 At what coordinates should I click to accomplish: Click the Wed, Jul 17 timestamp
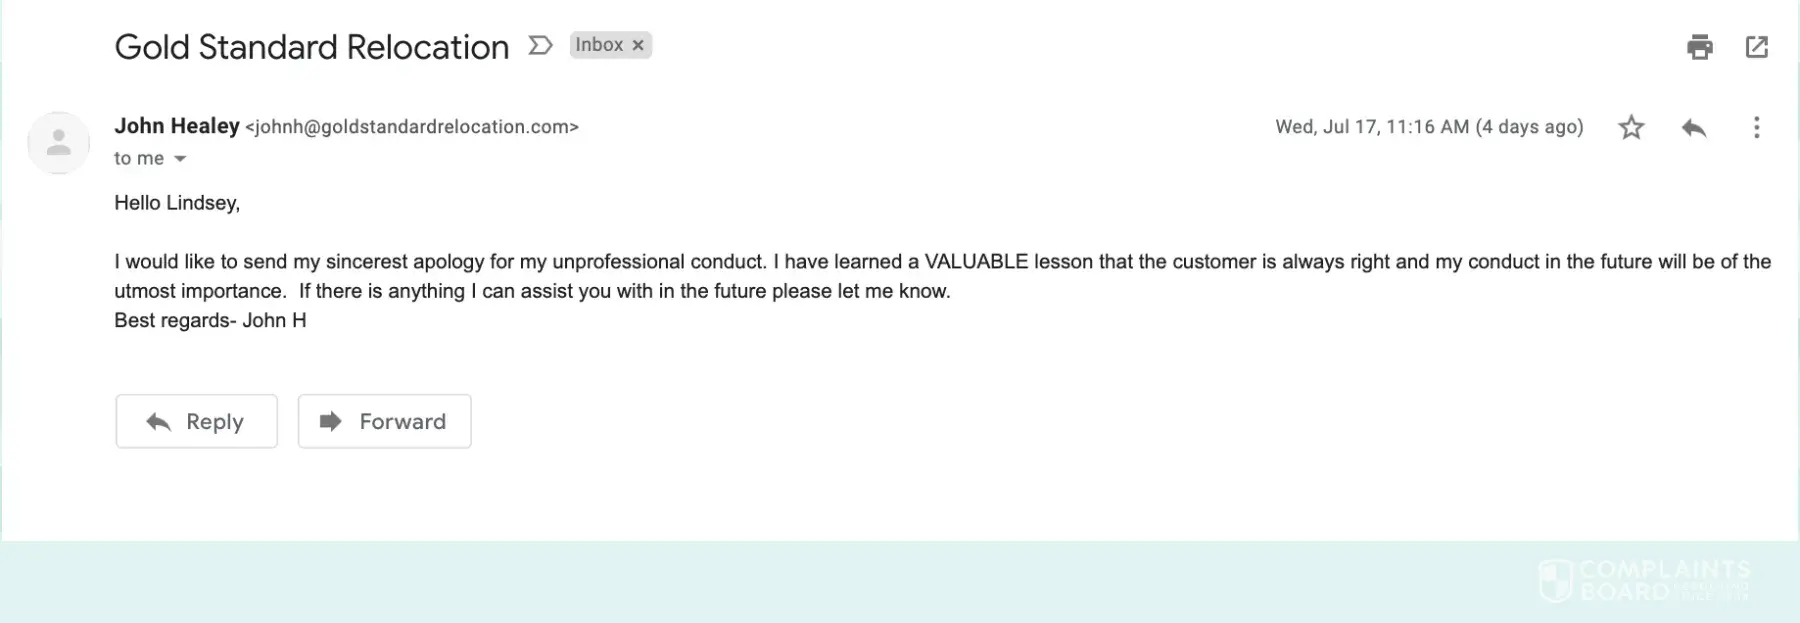coord(1429,127)
